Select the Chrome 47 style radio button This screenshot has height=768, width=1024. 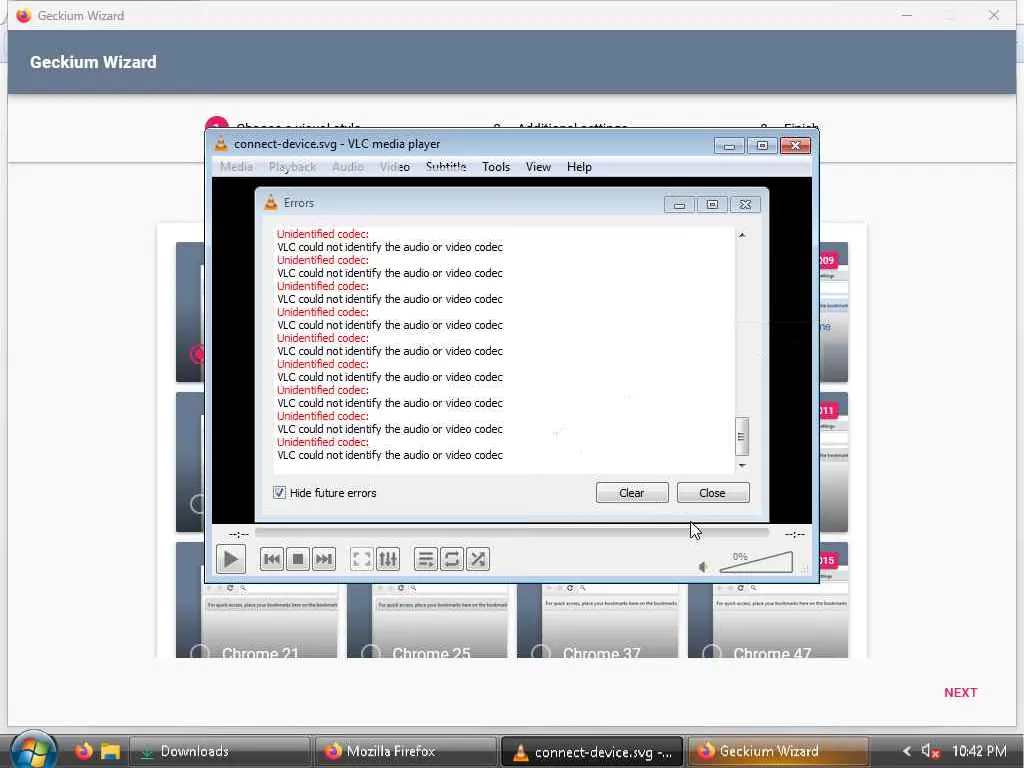(712, 652)
